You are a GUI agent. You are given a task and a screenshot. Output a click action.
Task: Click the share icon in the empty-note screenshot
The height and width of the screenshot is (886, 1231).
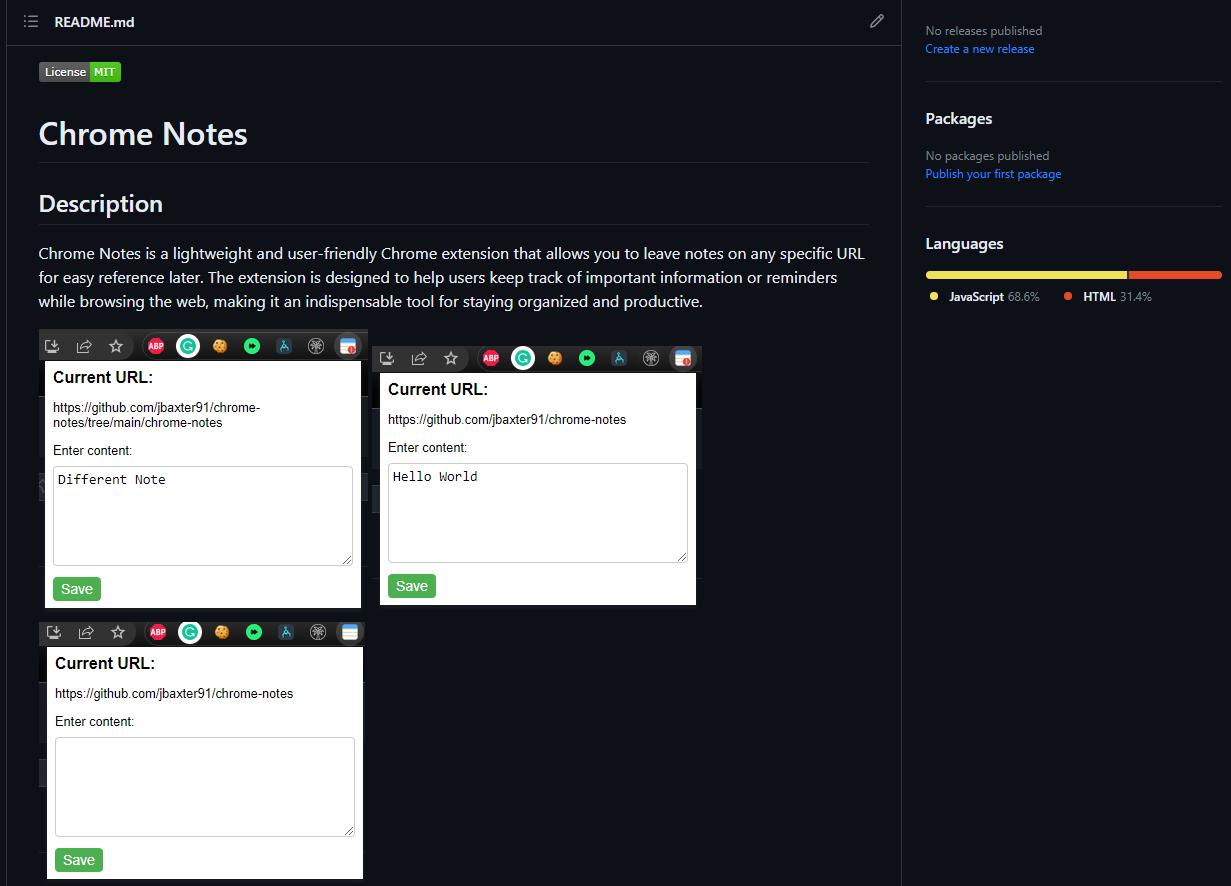(x=86, y=632)
